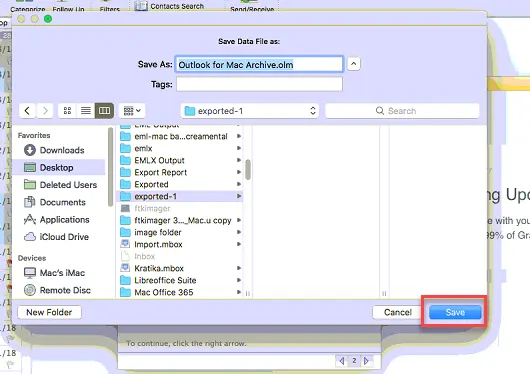Expand arrow next to Export Report
This screenshot has width=530, height=374.
[x=239, y=172]
